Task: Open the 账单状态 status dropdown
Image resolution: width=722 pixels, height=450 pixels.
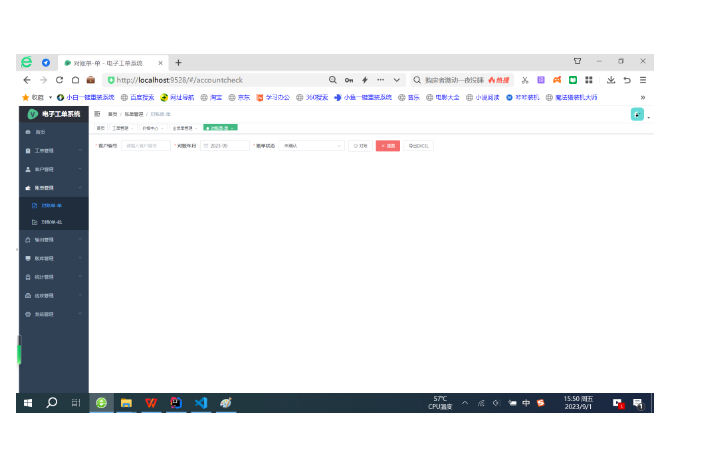Action: (x=297, y=145)
